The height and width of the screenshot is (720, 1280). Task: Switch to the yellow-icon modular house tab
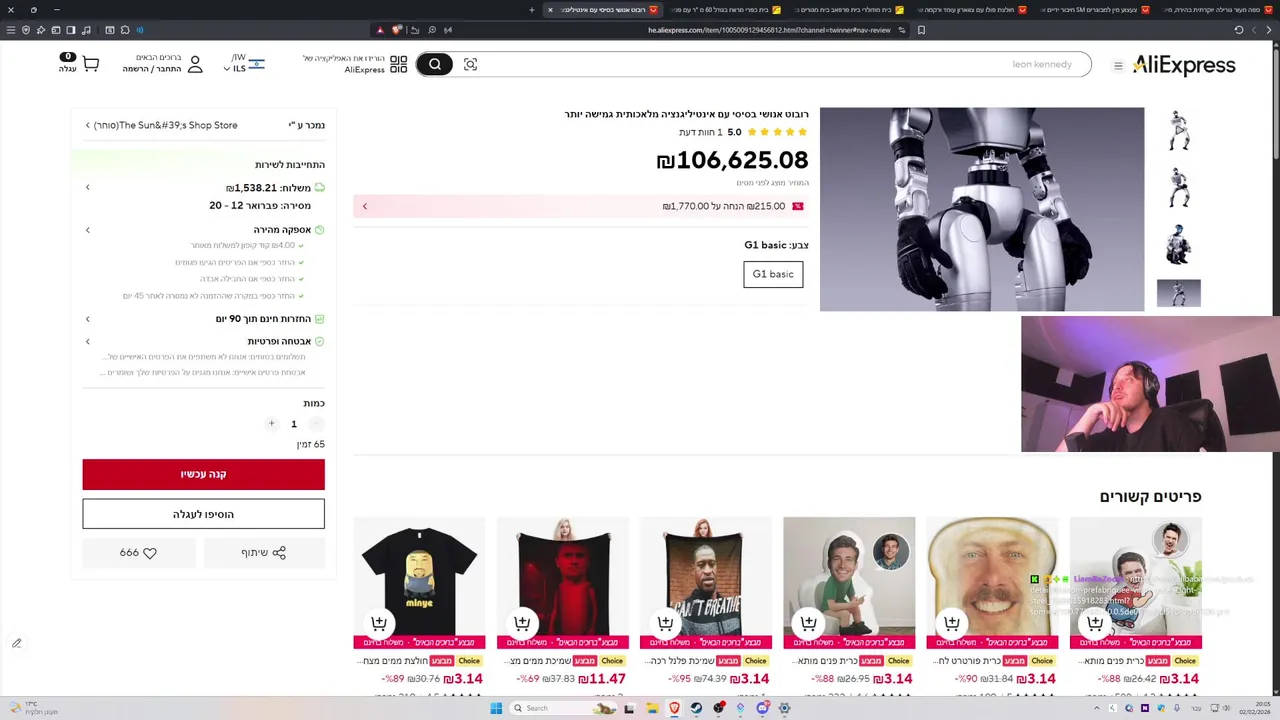pos(849,10)
